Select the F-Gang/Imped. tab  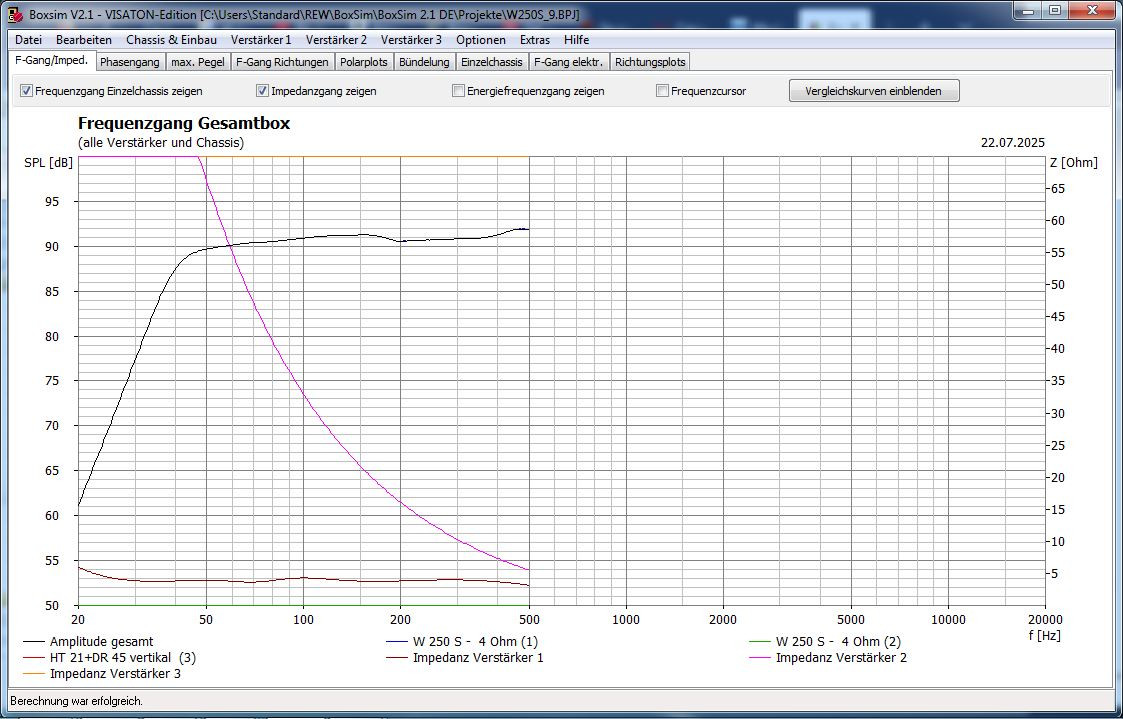click(52, 61)
